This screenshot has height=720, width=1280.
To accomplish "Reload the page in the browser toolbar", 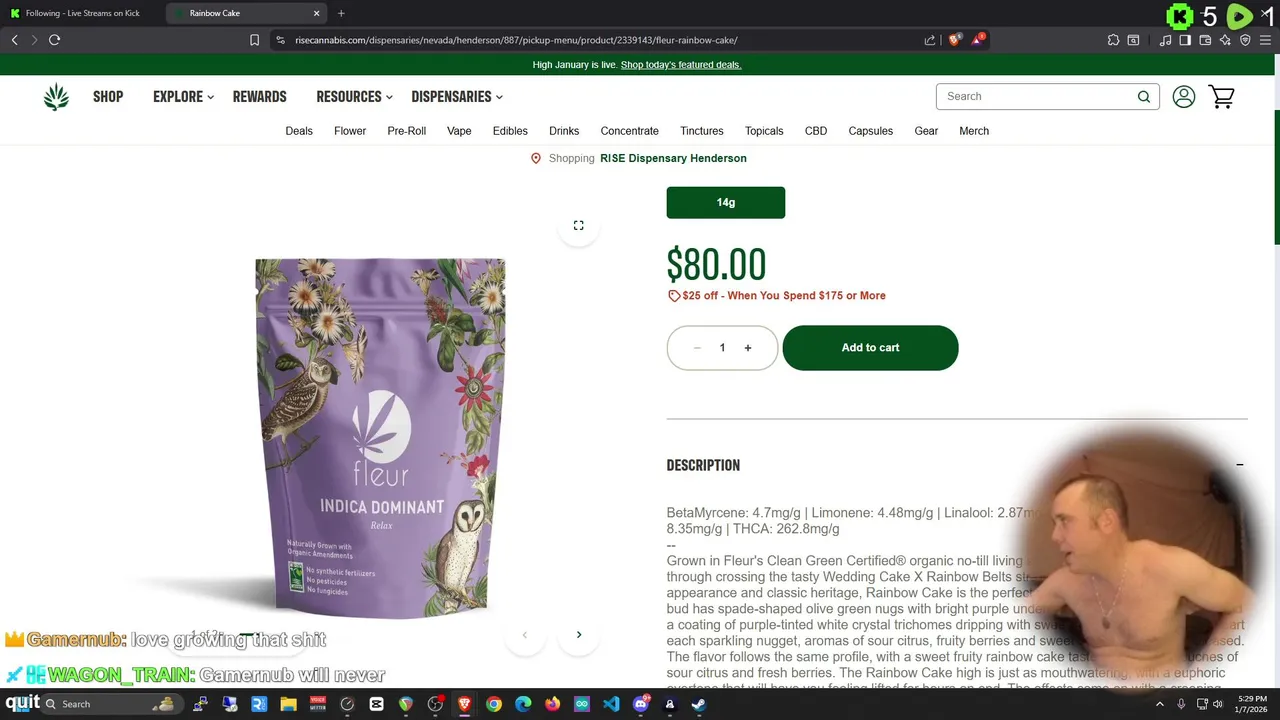I will click(54, 40).
